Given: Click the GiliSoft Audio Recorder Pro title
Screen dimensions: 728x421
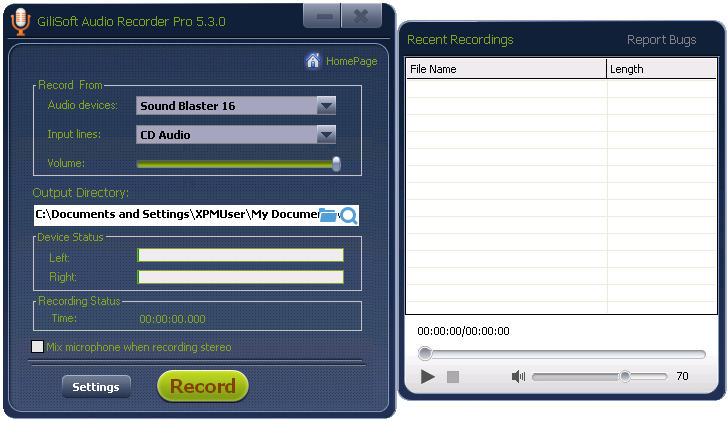Looking at the screenshot, I should (x=131, y=21).
